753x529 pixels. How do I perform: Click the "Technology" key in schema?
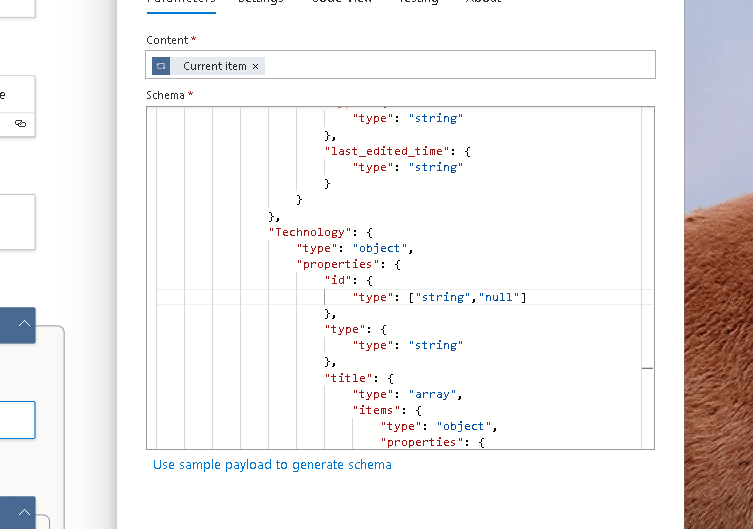(x=310, y=232)
